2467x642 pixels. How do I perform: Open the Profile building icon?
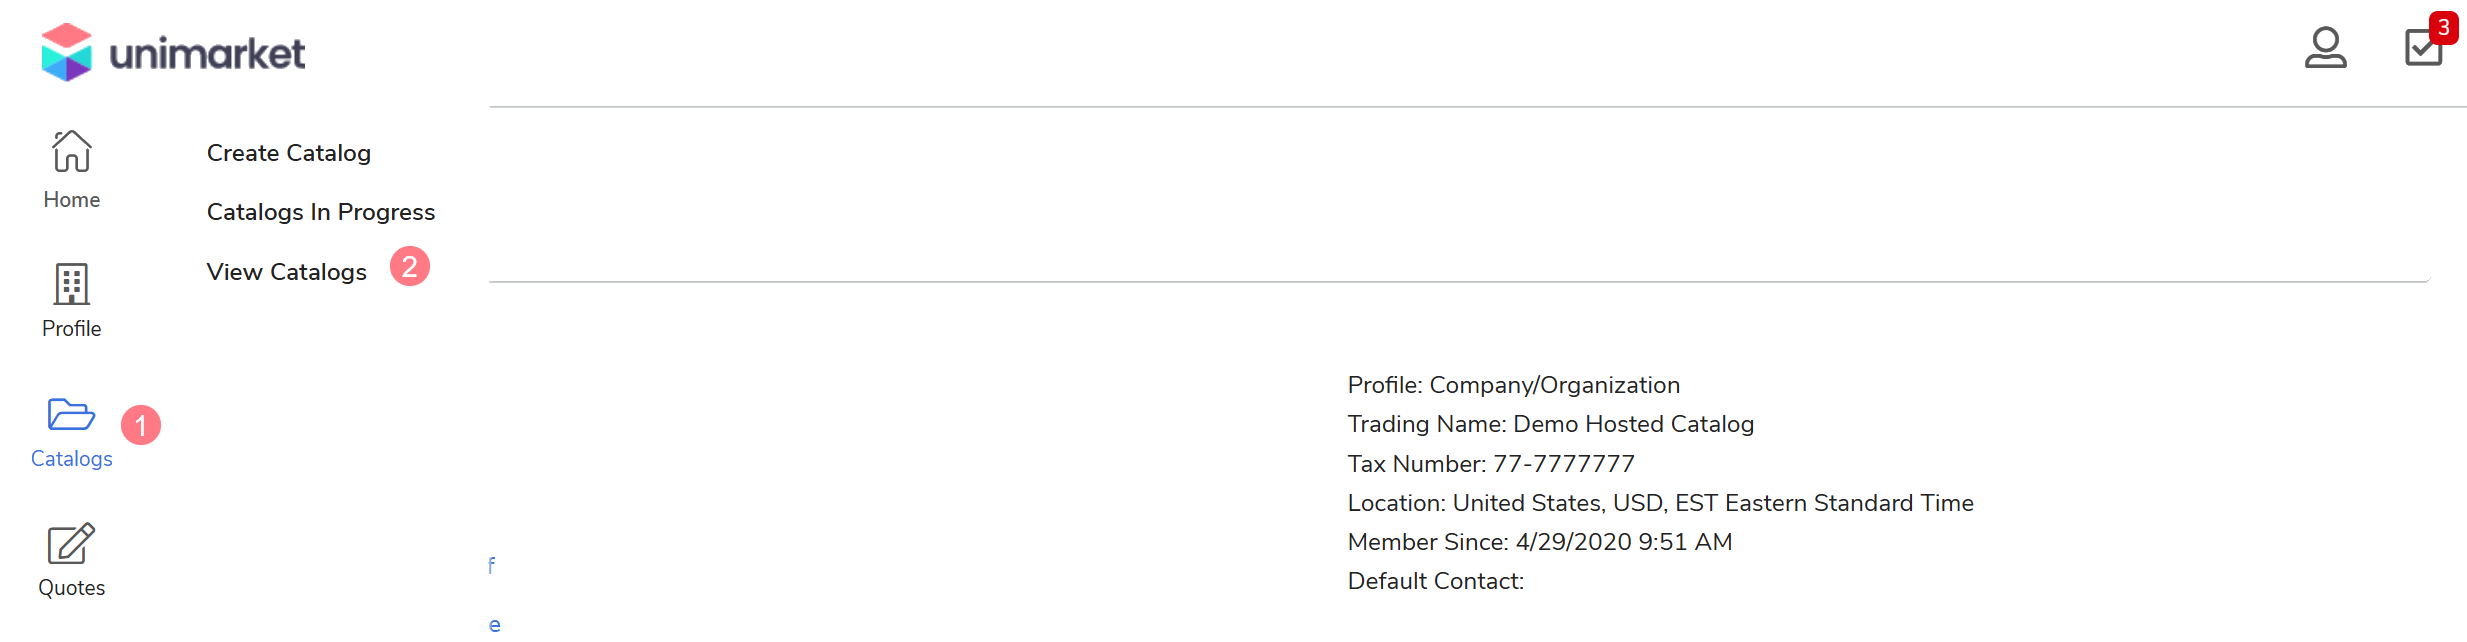tap(71, 284)
